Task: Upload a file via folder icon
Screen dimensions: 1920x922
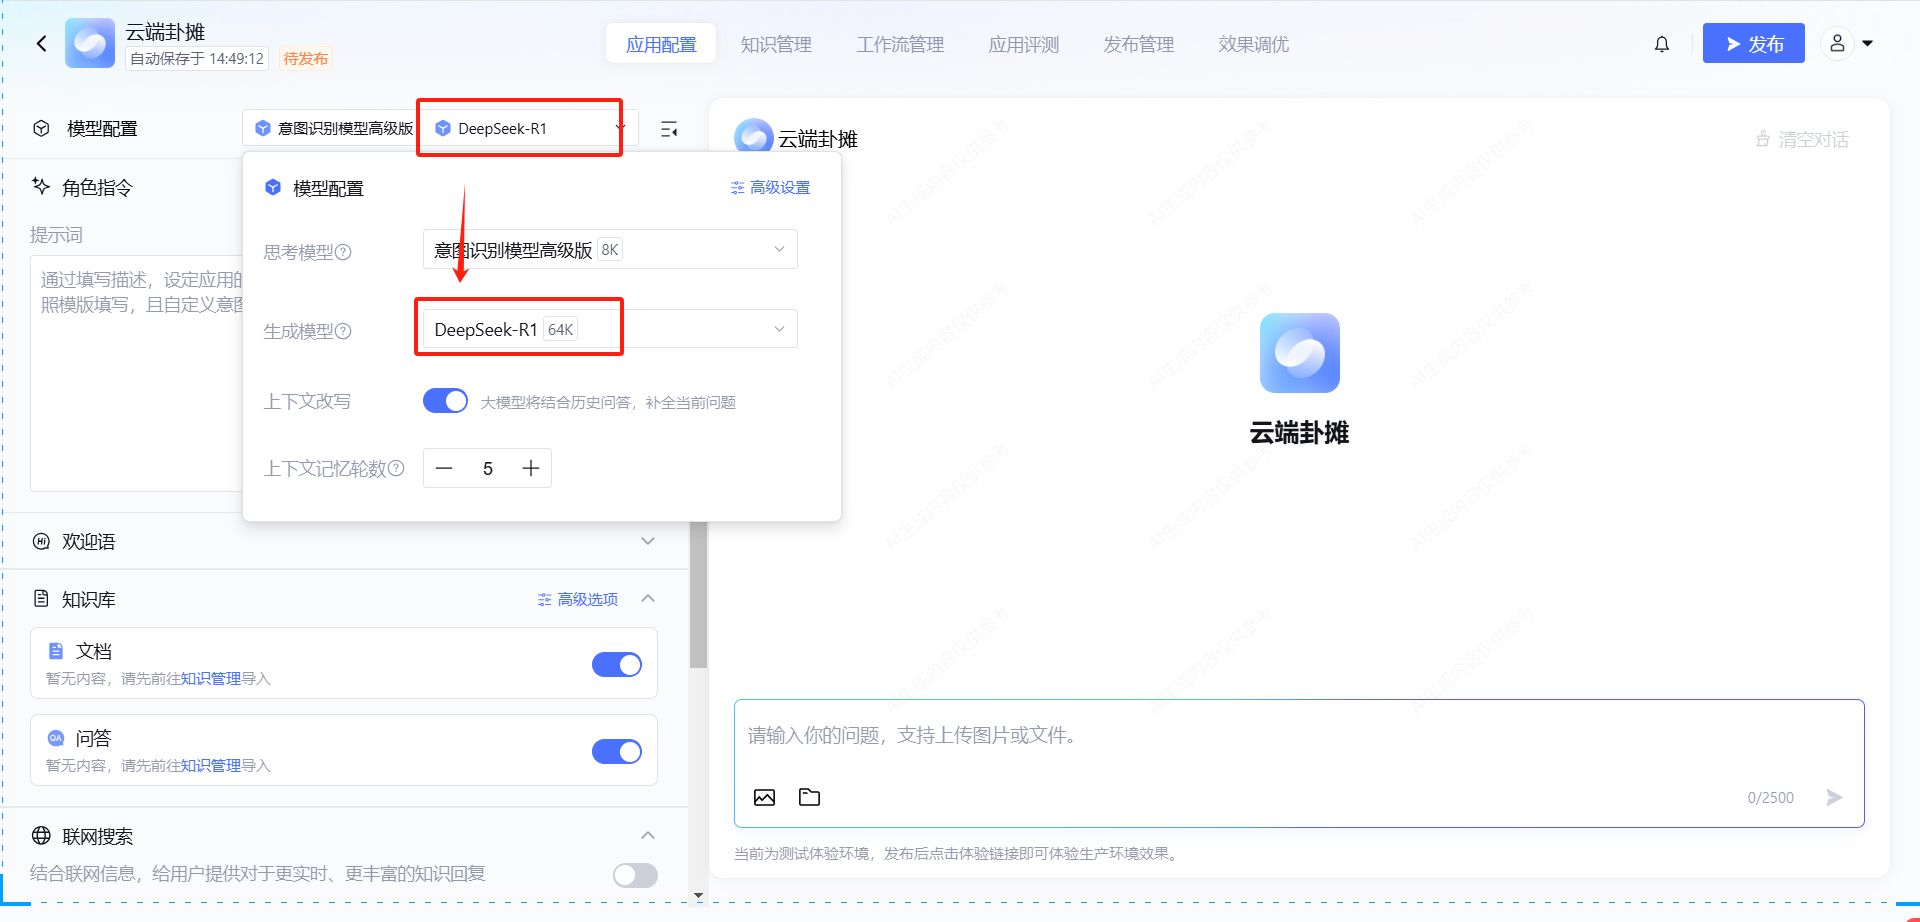Action: [809, 797]
